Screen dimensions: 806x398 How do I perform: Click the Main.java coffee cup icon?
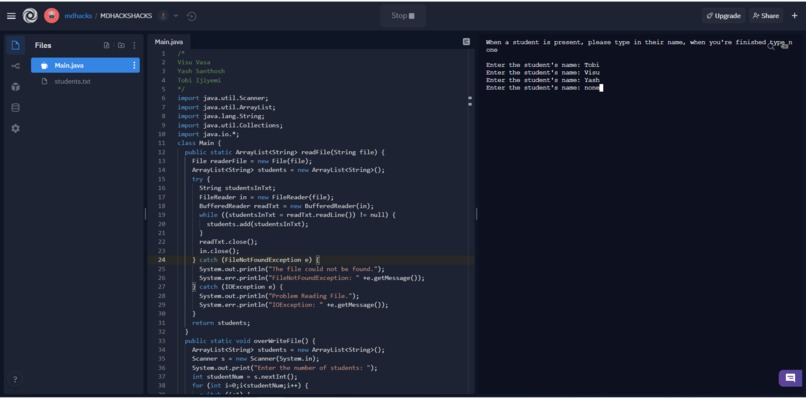point(44,65)
